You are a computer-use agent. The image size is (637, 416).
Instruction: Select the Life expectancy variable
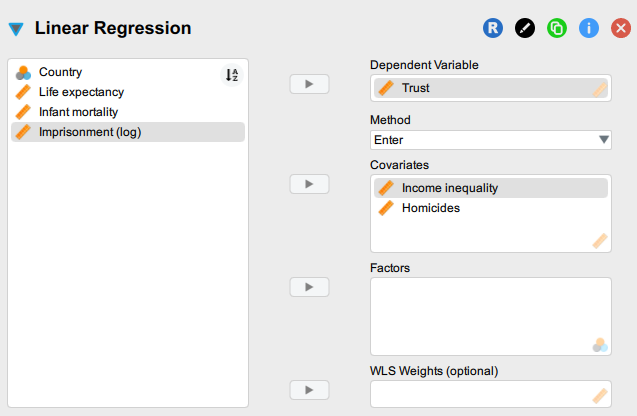[x=81, y=92]
